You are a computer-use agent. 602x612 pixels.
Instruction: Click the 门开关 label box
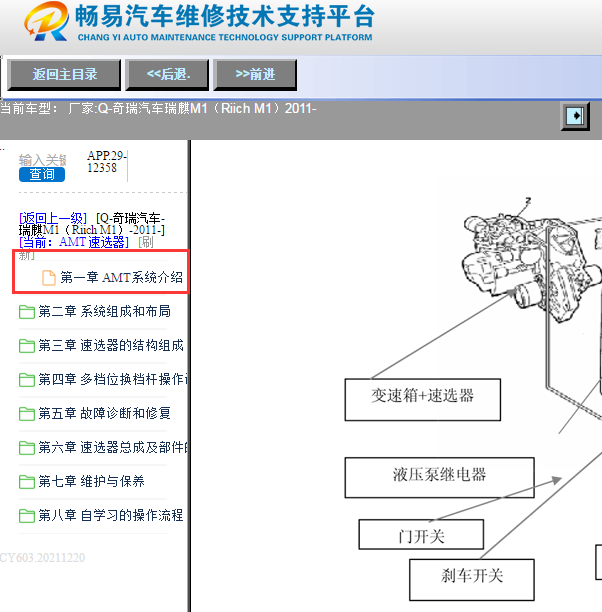coord(421,534)
